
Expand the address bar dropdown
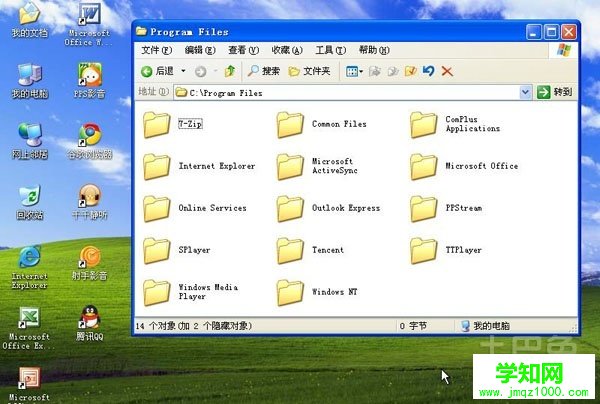(525, 92)
